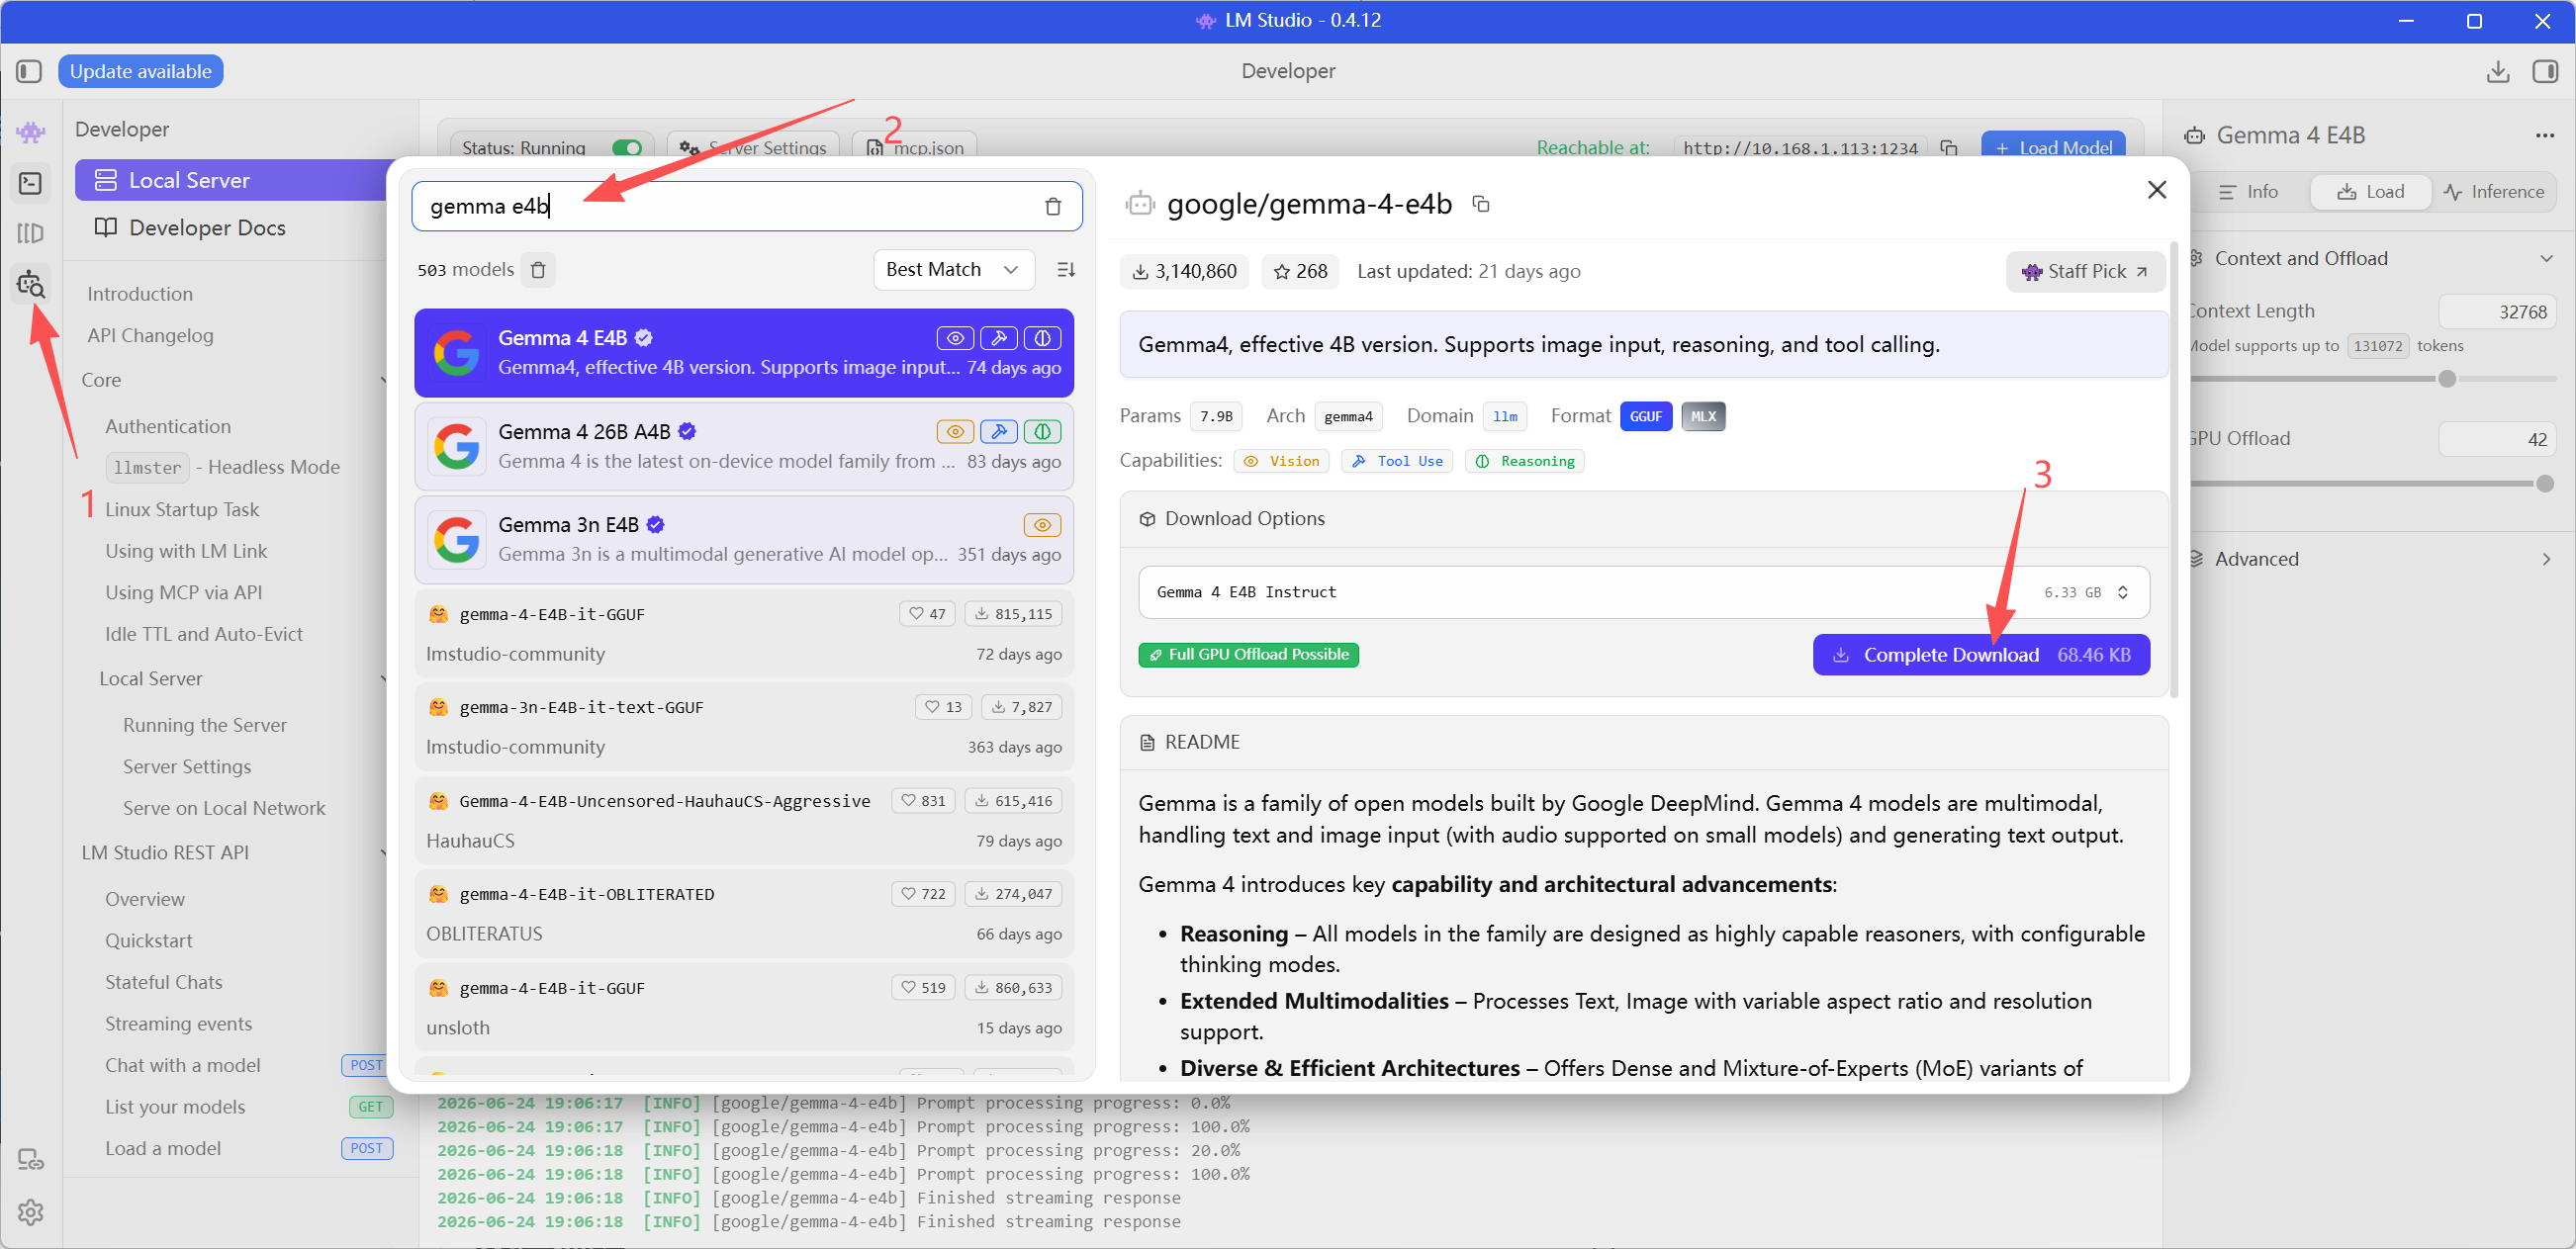This screenshot has width=2576, height=1249.
Task: Copy the server URL address
Action: (x=1949, y=148)
